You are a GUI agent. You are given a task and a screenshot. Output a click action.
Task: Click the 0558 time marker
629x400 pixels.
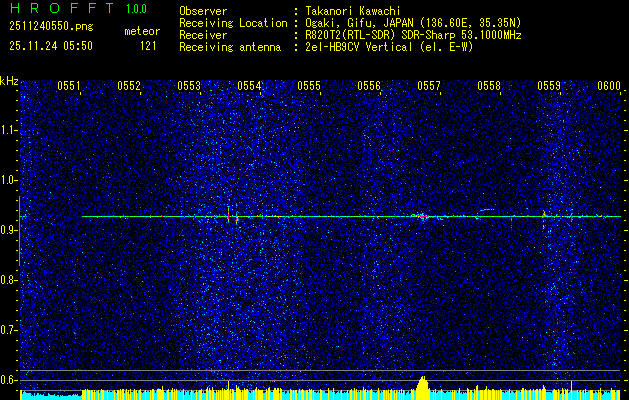(489, 86)
